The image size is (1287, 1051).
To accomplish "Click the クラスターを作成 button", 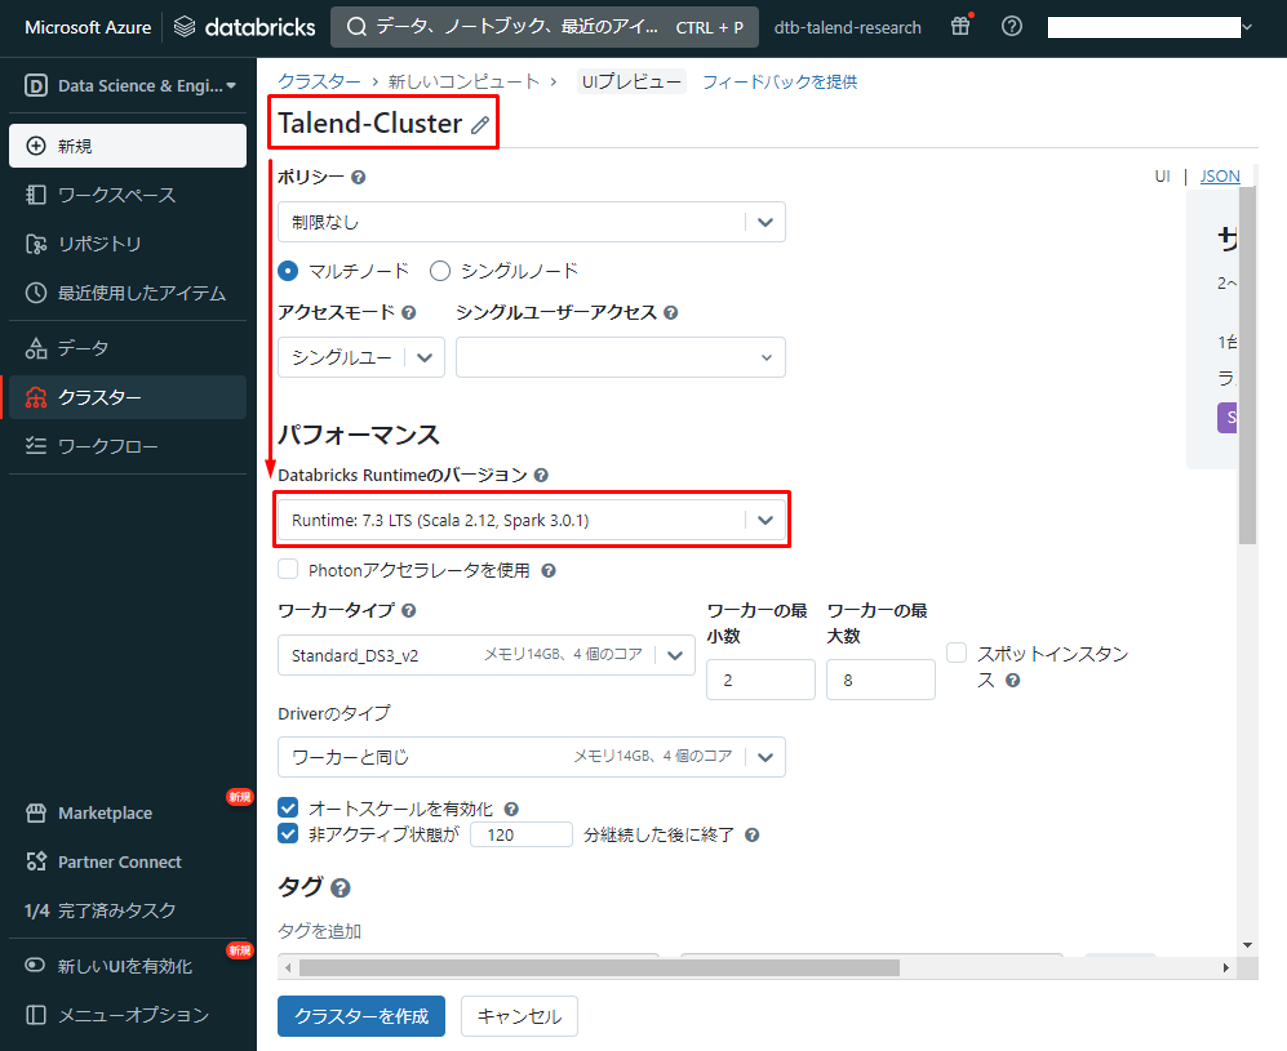I will tap(361, 1016).
